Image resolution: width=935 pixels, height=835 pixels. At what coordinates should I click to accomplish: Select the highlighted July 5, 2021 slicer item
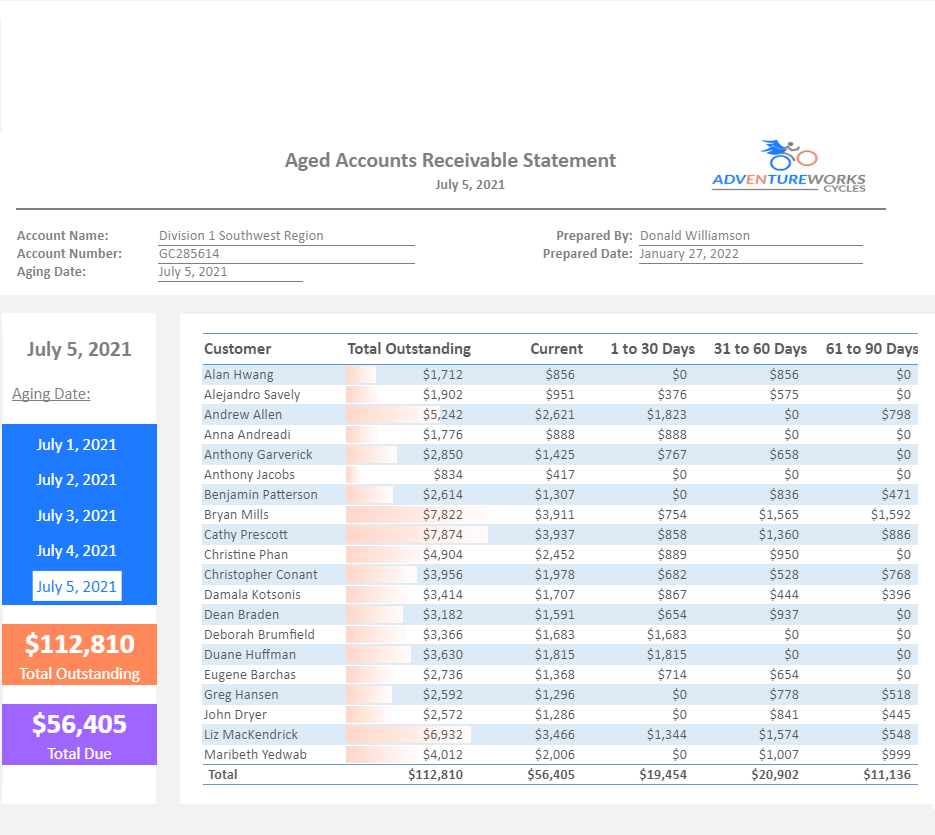[x=76, y=586]
